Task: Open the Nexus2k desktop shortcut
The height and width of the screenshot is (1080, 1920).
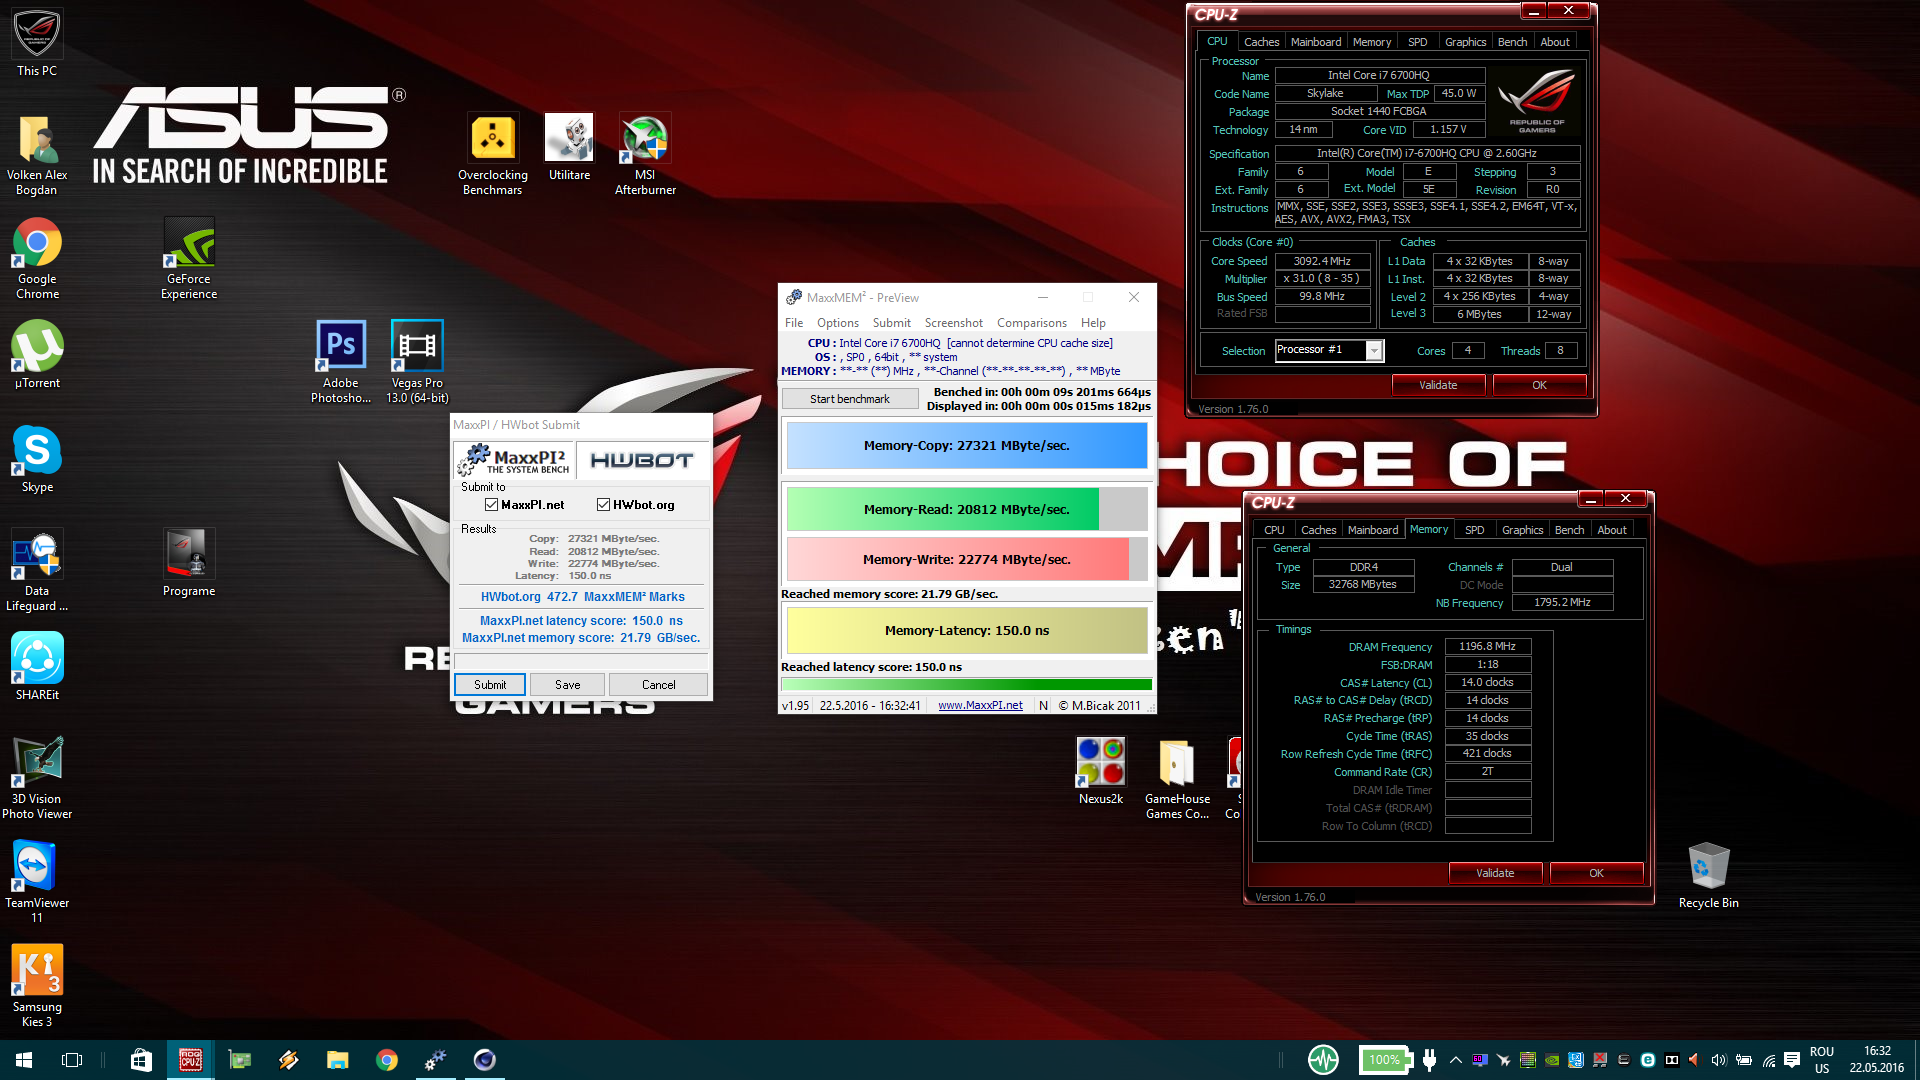Action: [x=1101, y=771]
